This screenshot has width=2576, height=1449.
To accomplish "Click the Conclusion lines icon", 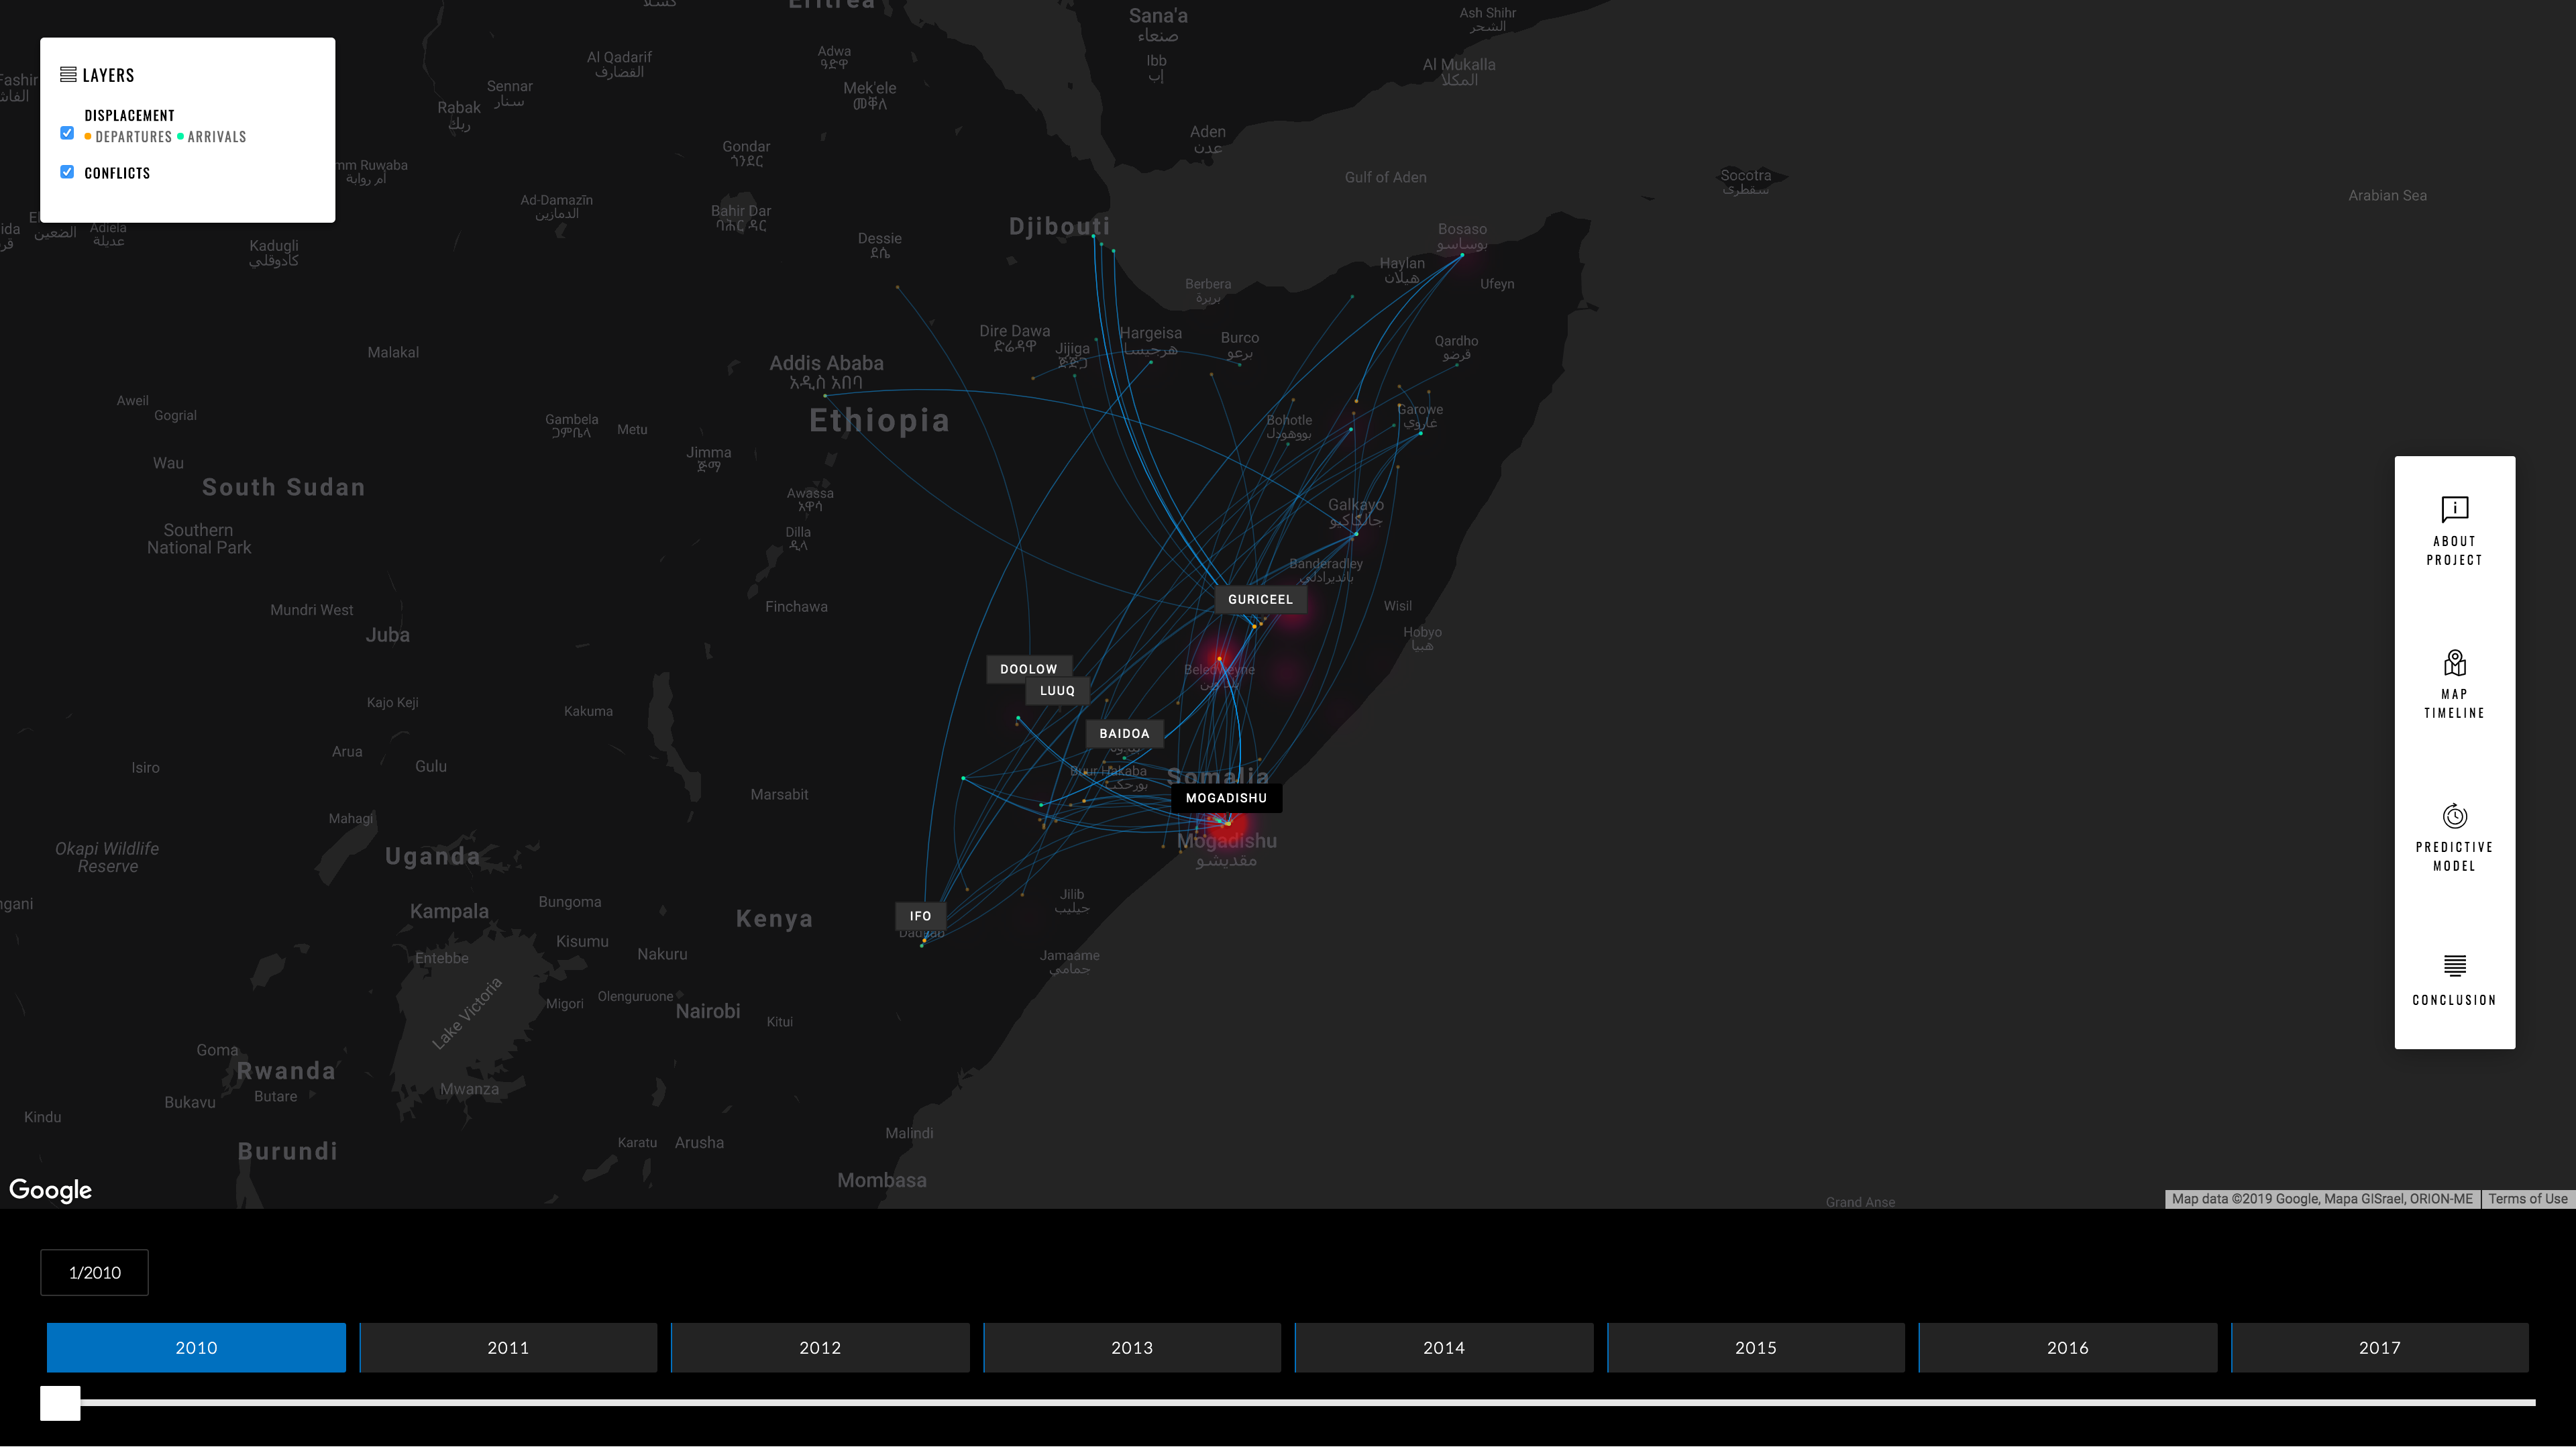I will coord(2454,965).
